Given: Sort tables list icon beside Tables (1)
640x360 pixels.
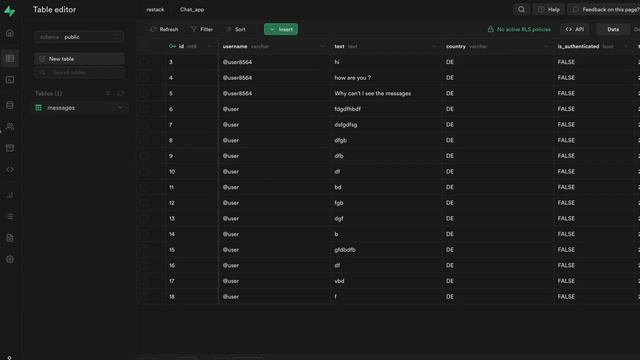Looking at the screenshot, I should [108, 93].
